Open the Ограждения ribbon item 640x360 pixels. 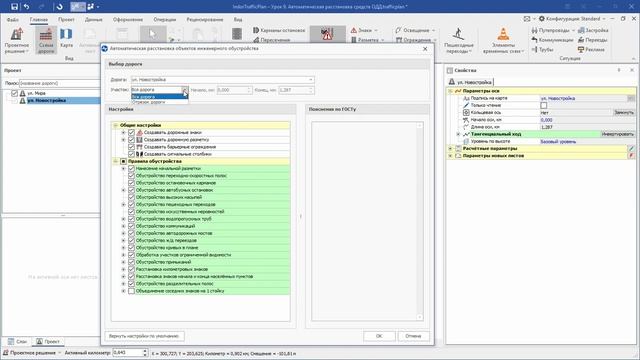[x=416, y=40]
